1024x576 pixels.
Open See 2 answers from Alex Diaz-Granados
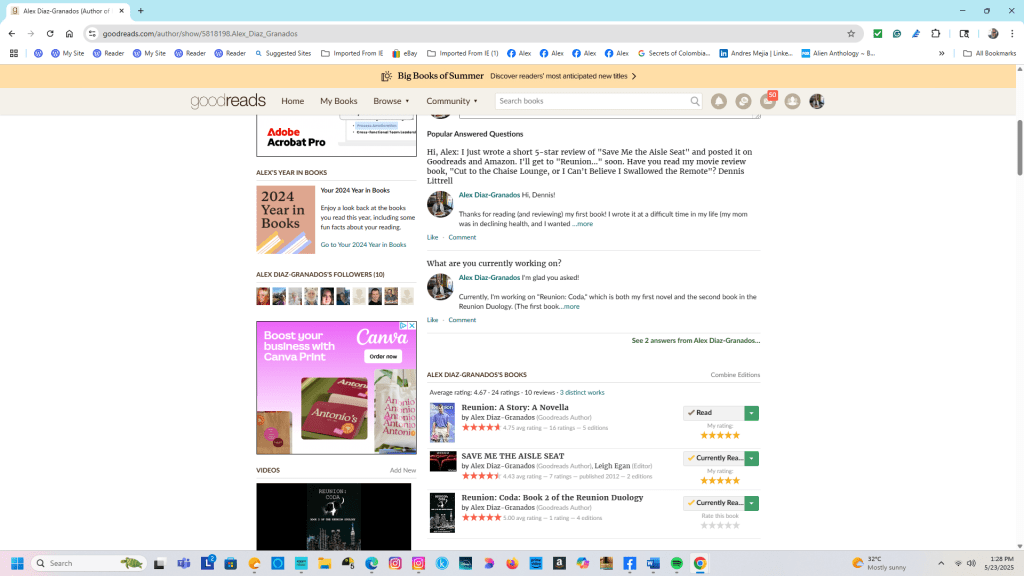pos(695,341)
